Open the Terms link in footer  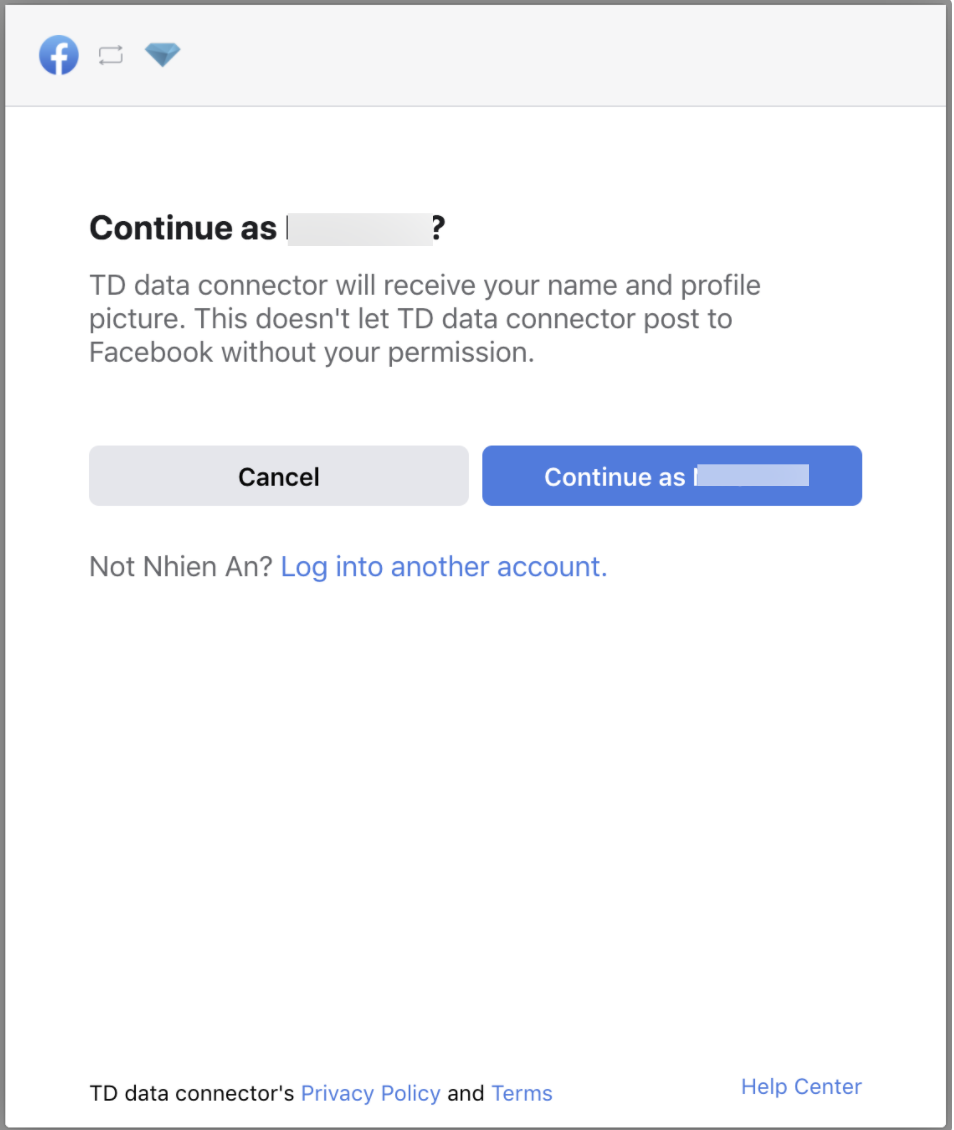point(521,1093)
